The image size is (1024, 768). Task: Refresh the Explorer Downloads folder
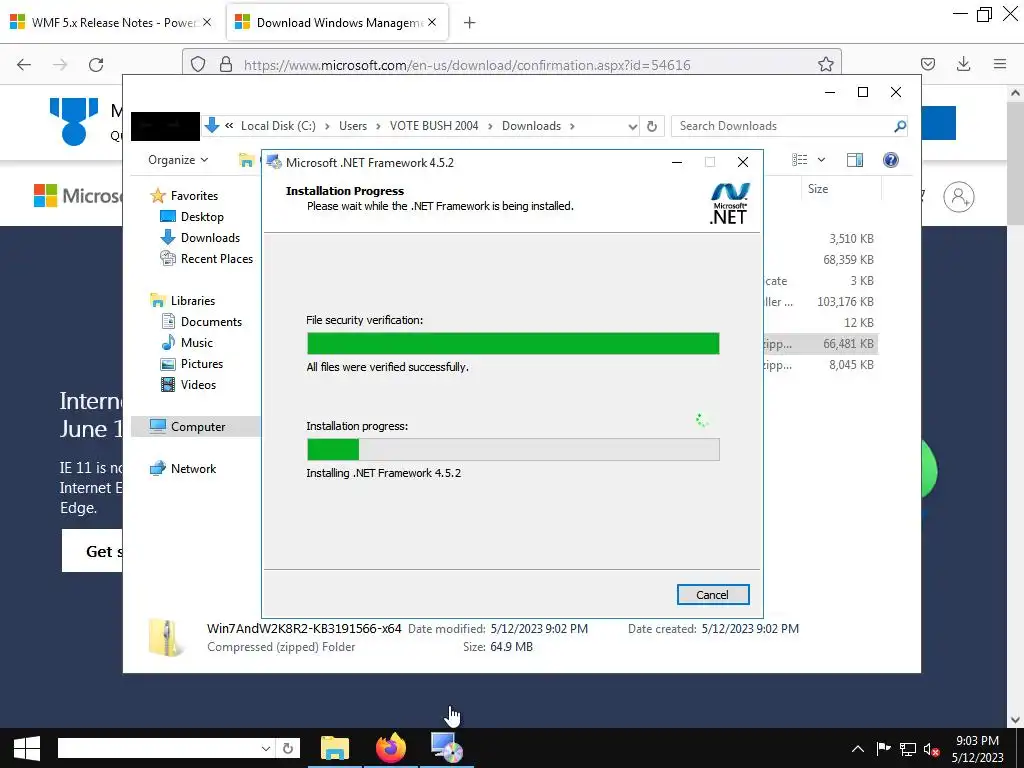coord(652,126)
